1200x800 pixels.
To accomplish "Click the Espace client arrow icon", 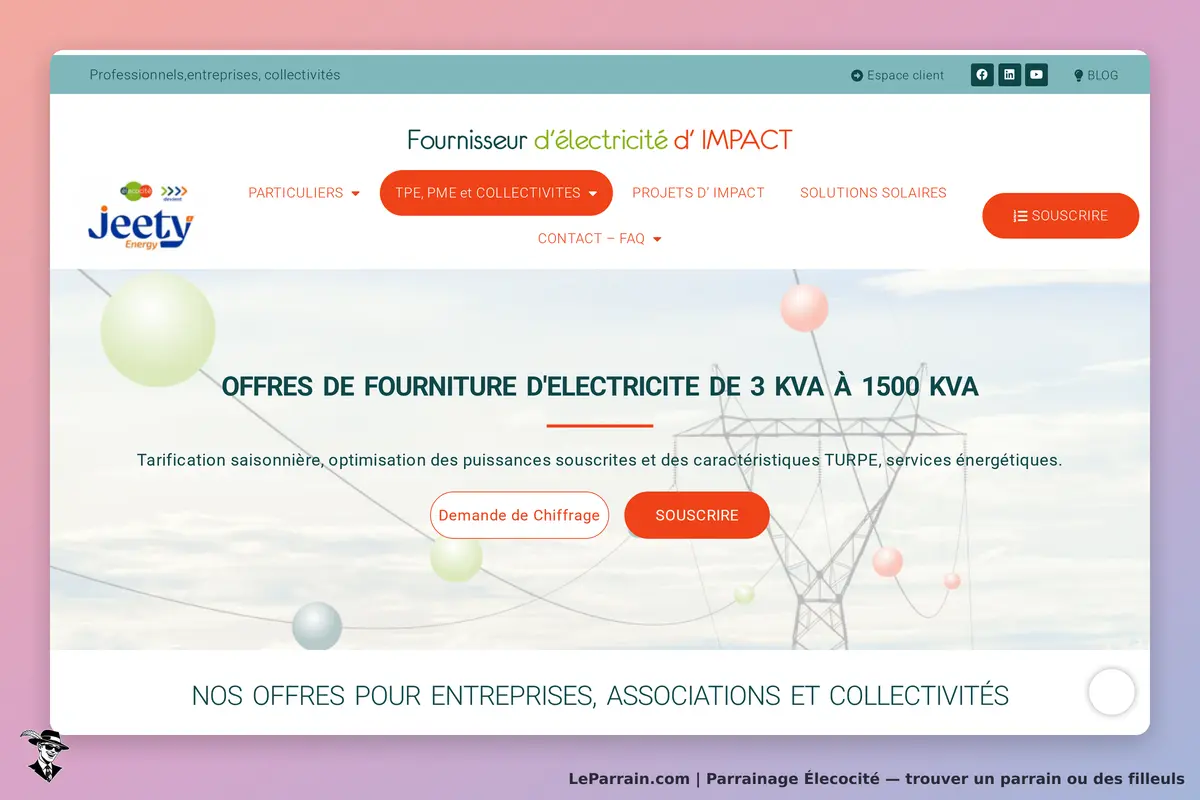I will 857,76.
